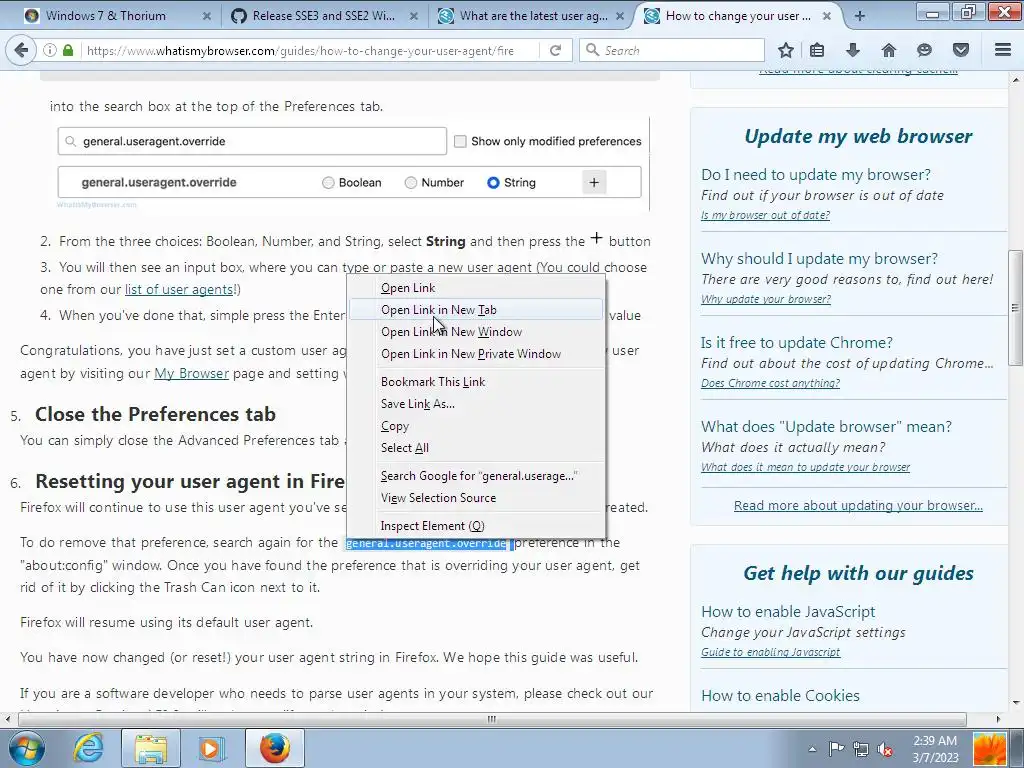The height and width of the screenshot is (768, 1024).
Task: Choose Open Link in New Private Window
Action: coord(477,354)
